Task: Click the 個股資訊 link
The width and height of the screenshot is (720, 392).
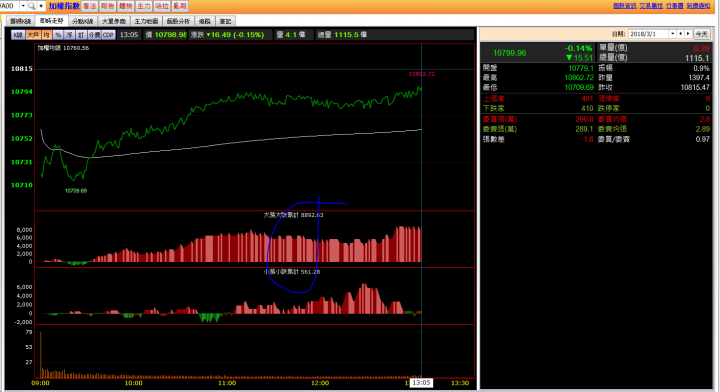Action: click(x=625, y=6)
